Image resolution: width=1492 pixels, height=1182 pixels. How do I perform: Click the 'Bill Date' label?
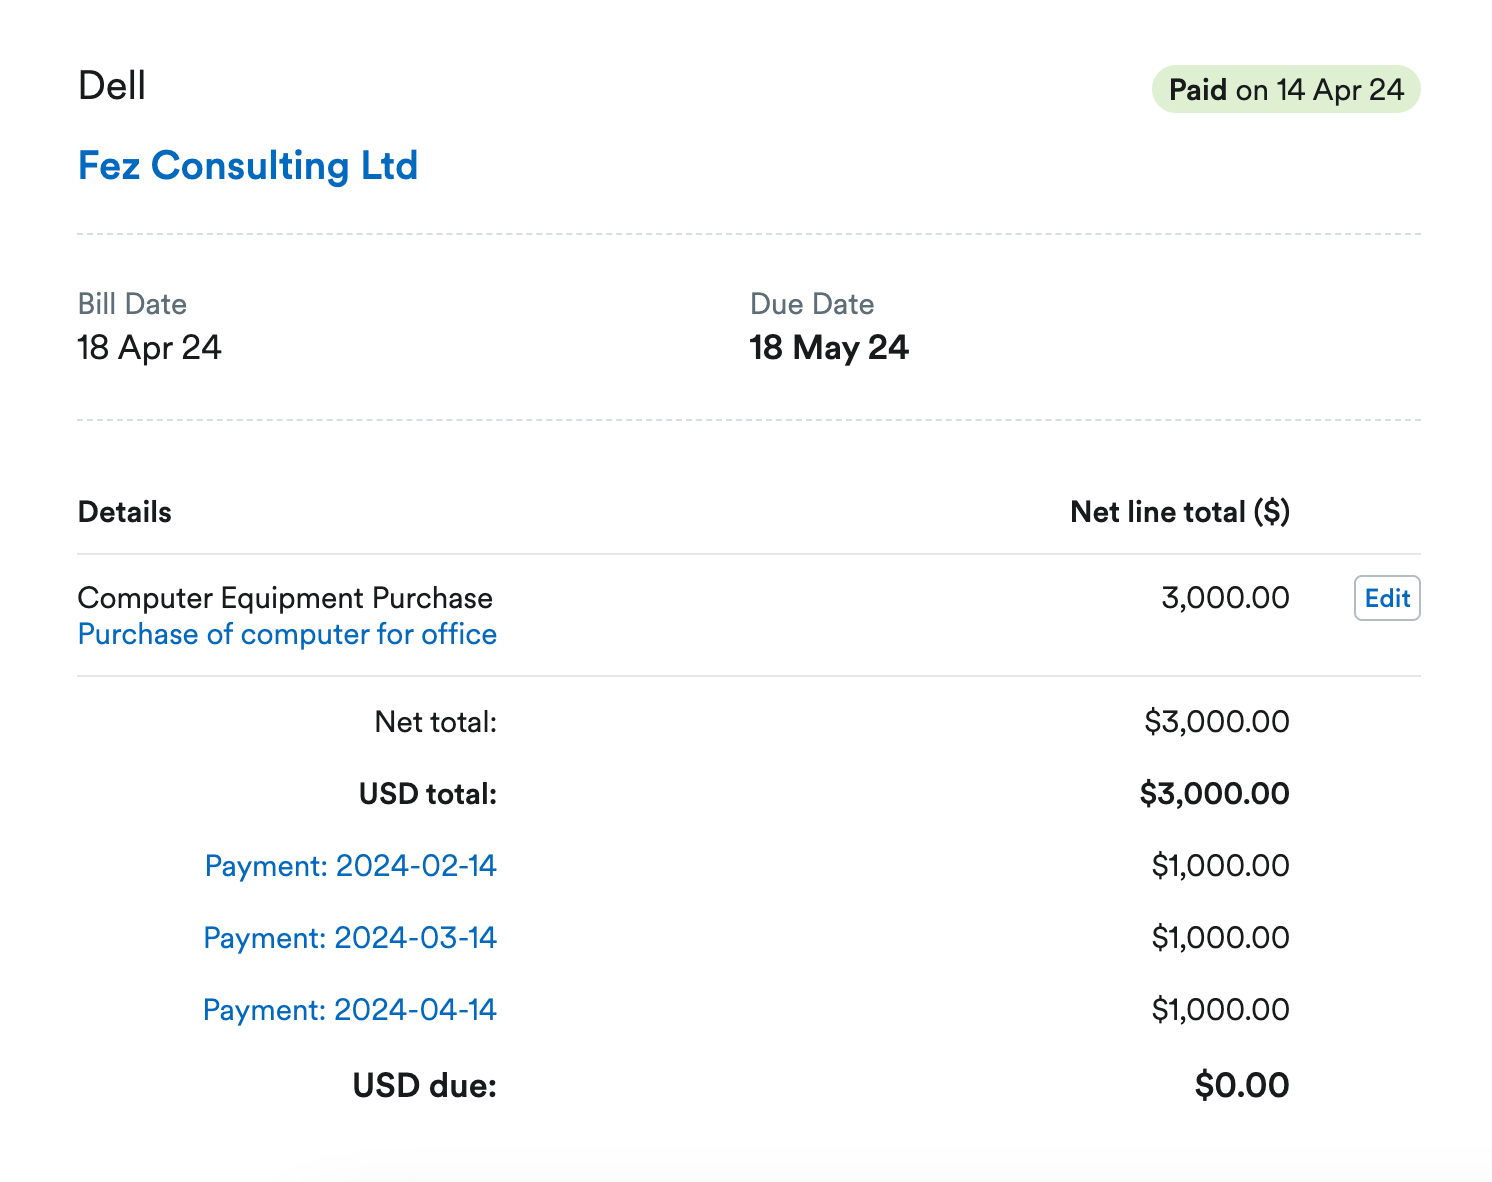click(x=132, y=304)
